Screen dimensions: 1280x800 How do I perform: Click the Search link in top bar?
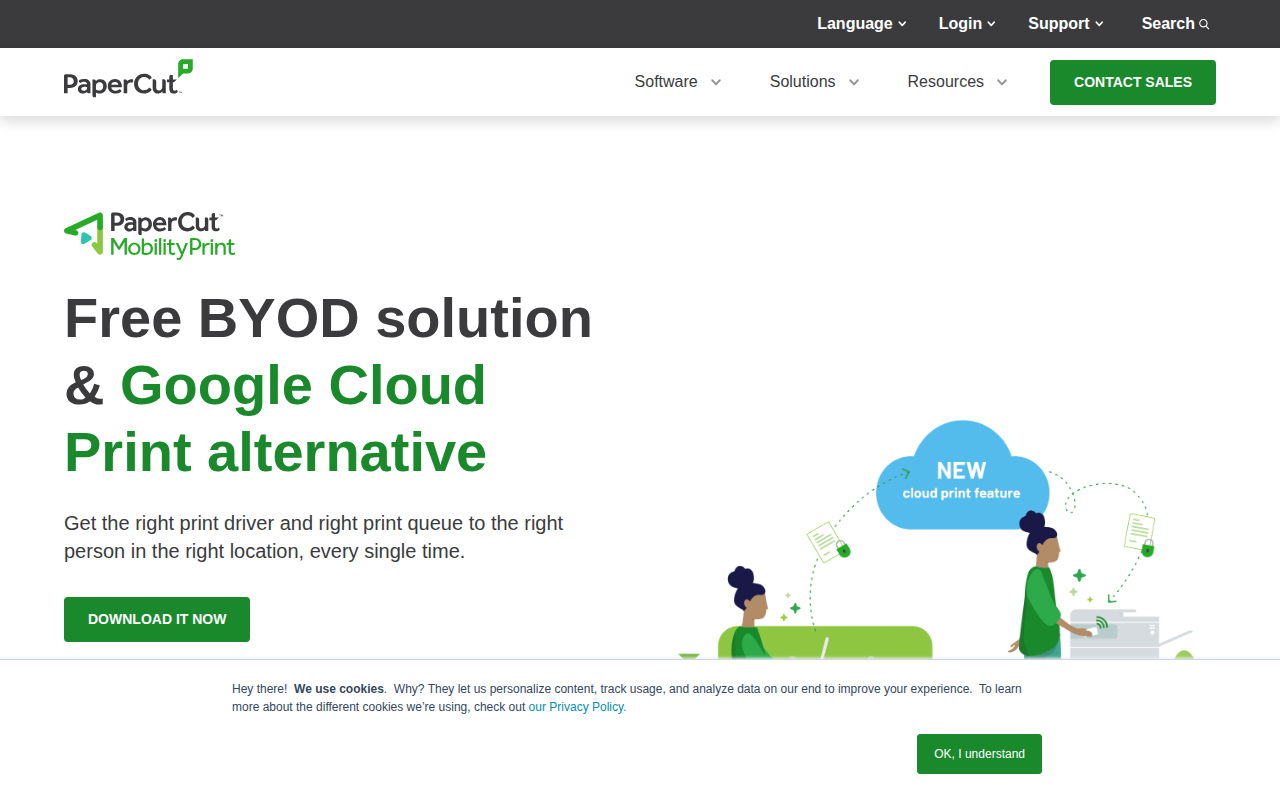(x=1175, y=24)
